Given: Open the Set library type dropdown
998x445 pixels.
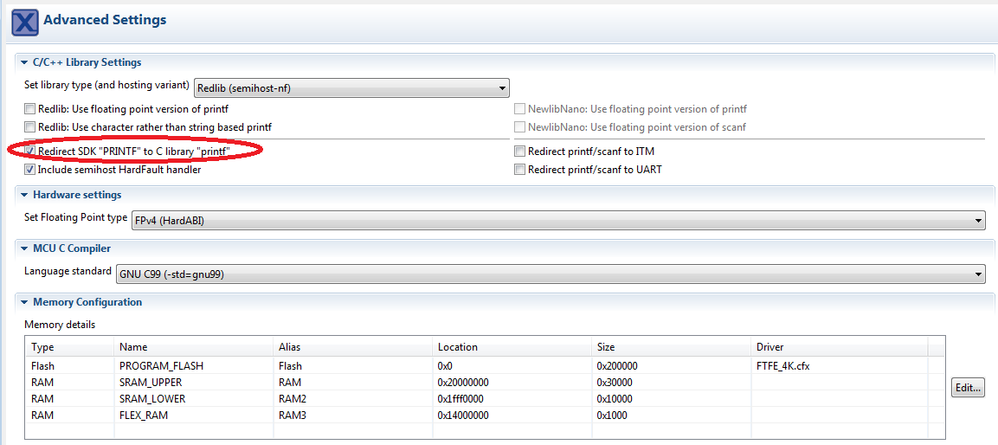Looking at the screenshot, I should pyautogui.click(x=352, y=87).
